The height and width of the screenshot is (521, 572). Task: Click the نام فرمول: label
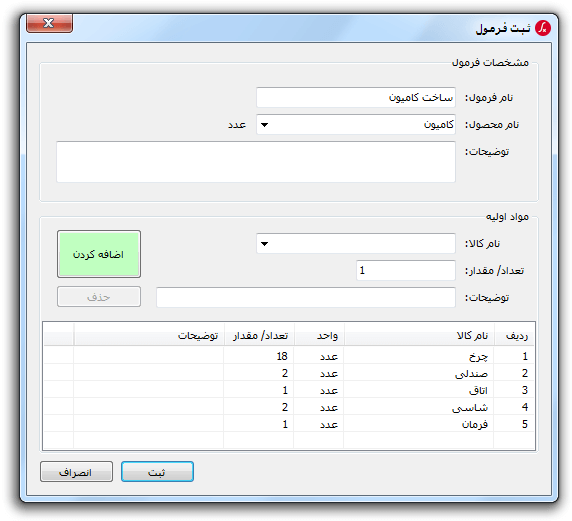coord(489,98)
